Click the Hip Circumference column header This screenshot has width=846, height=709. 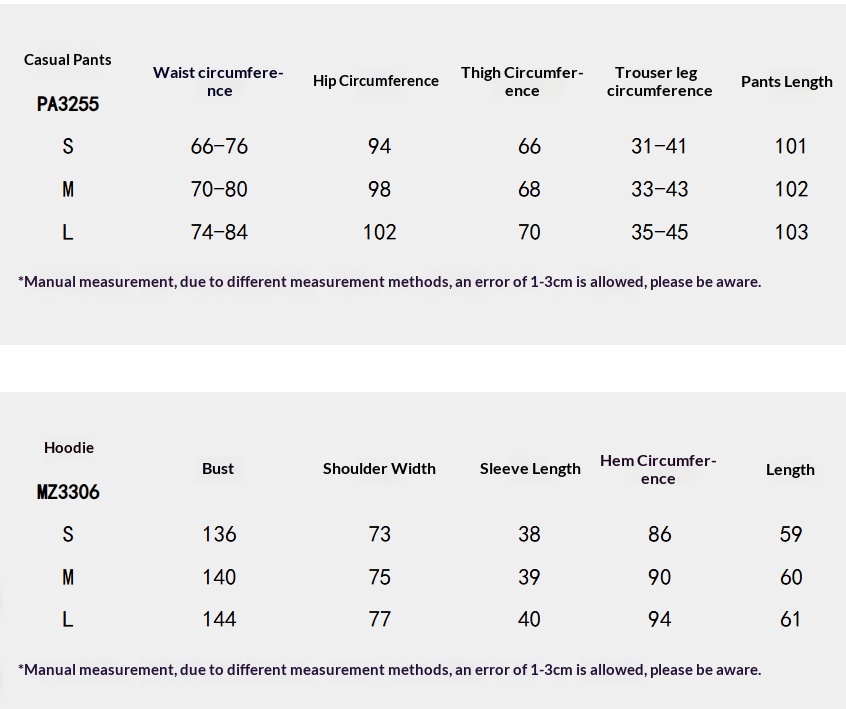375,81
